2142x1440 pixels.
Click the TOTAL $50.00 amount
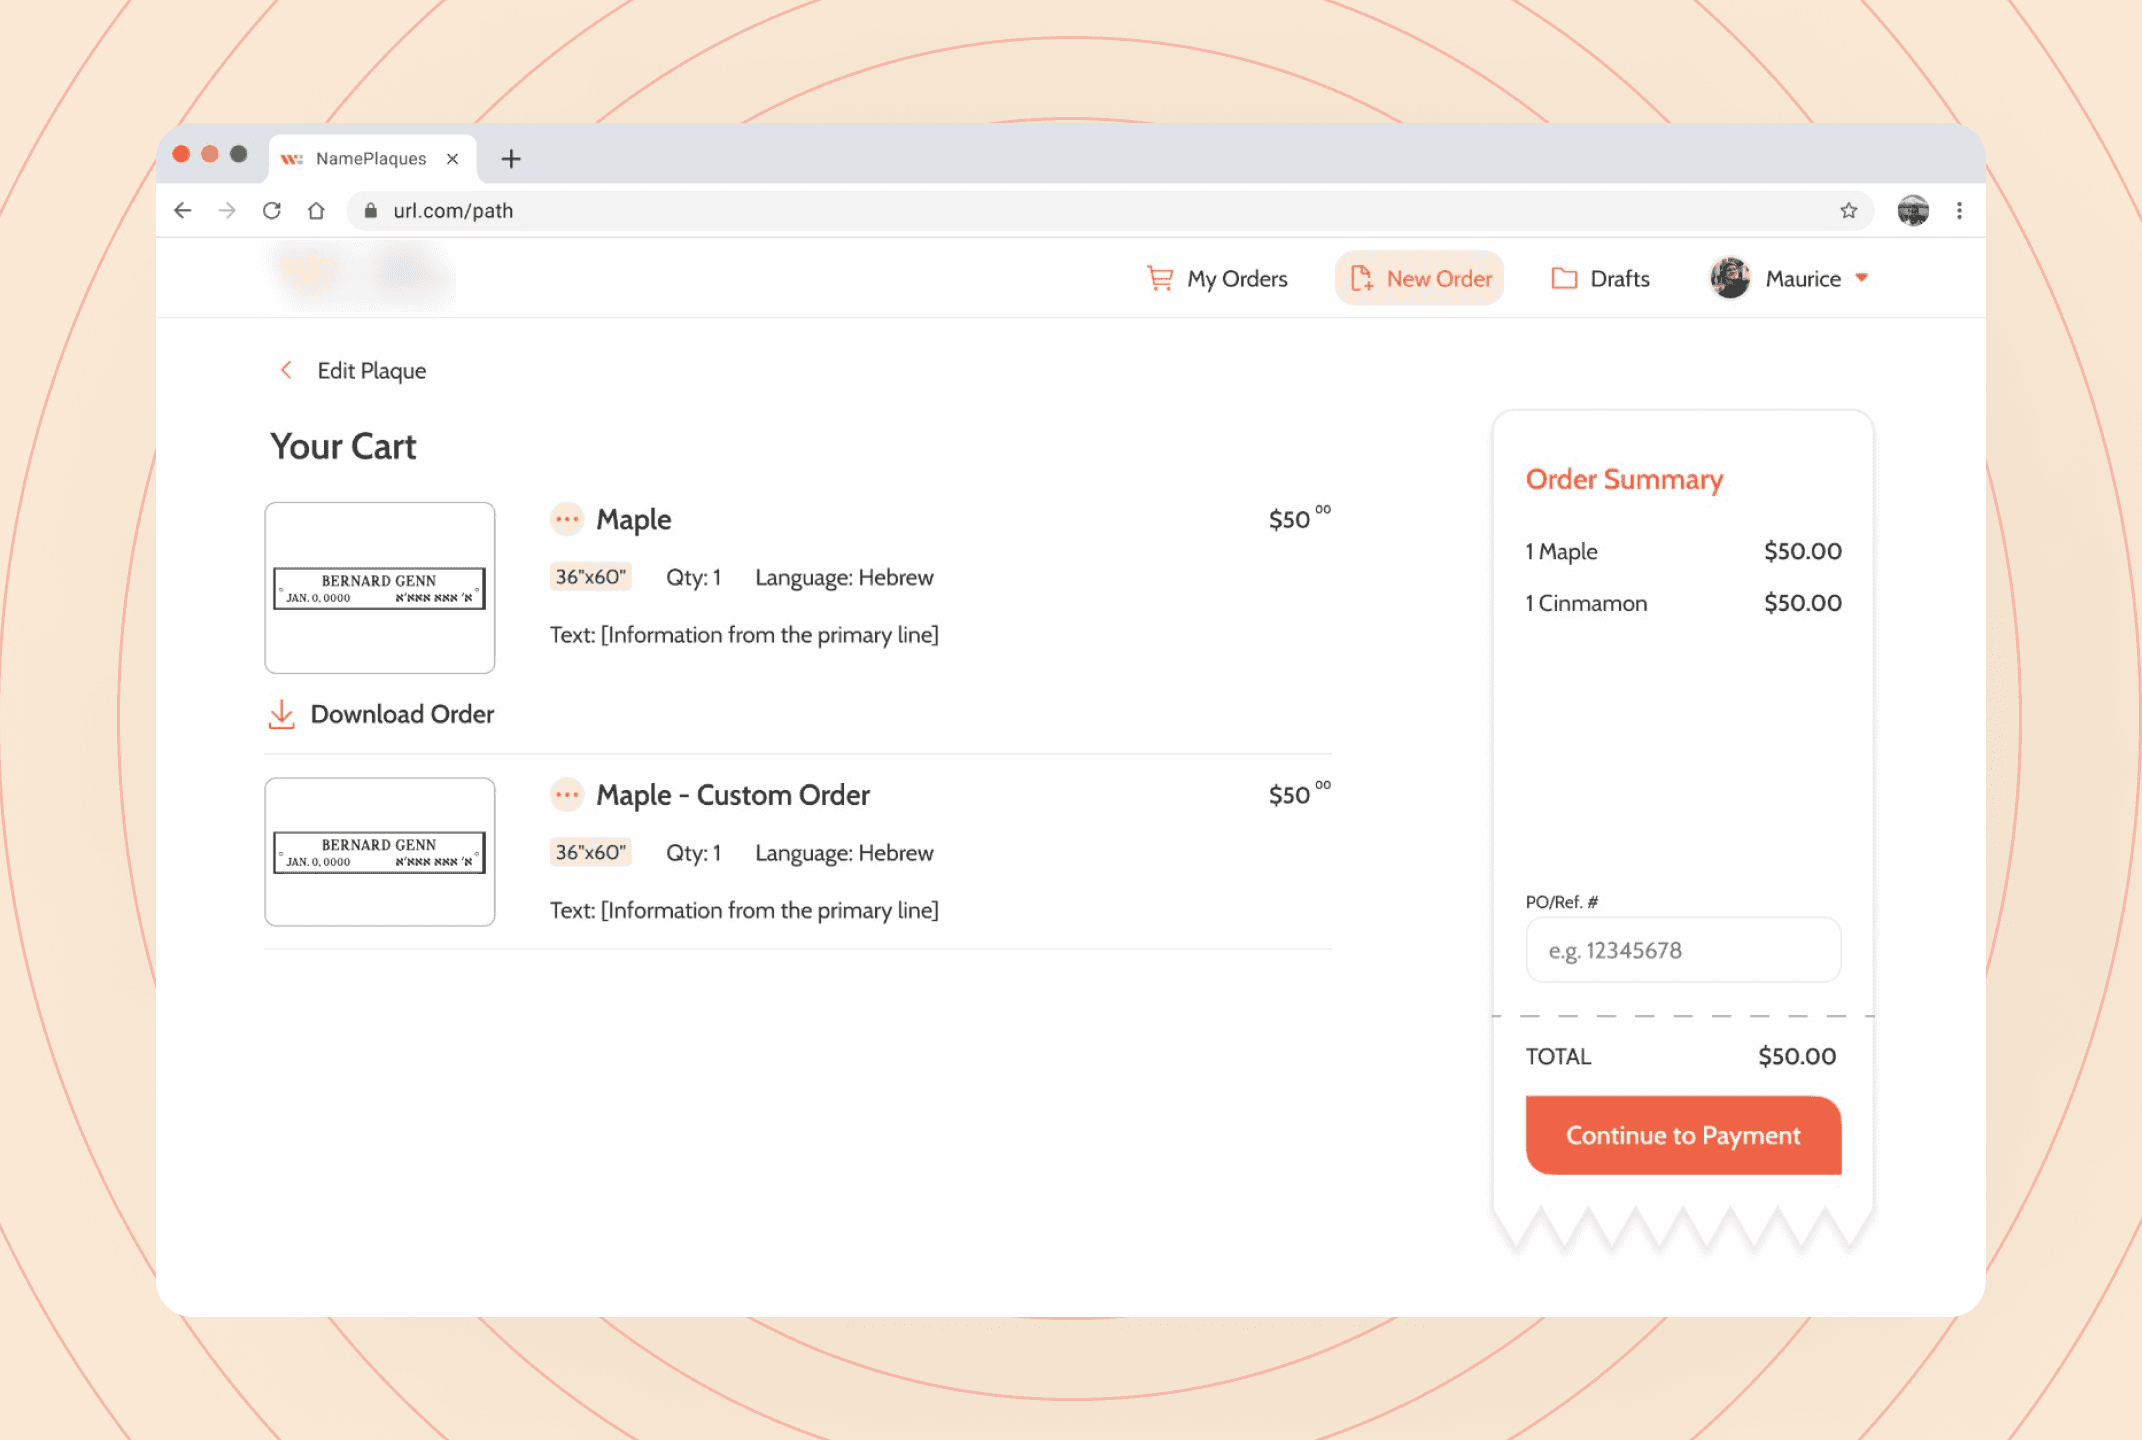(x=1797, y=1056)
